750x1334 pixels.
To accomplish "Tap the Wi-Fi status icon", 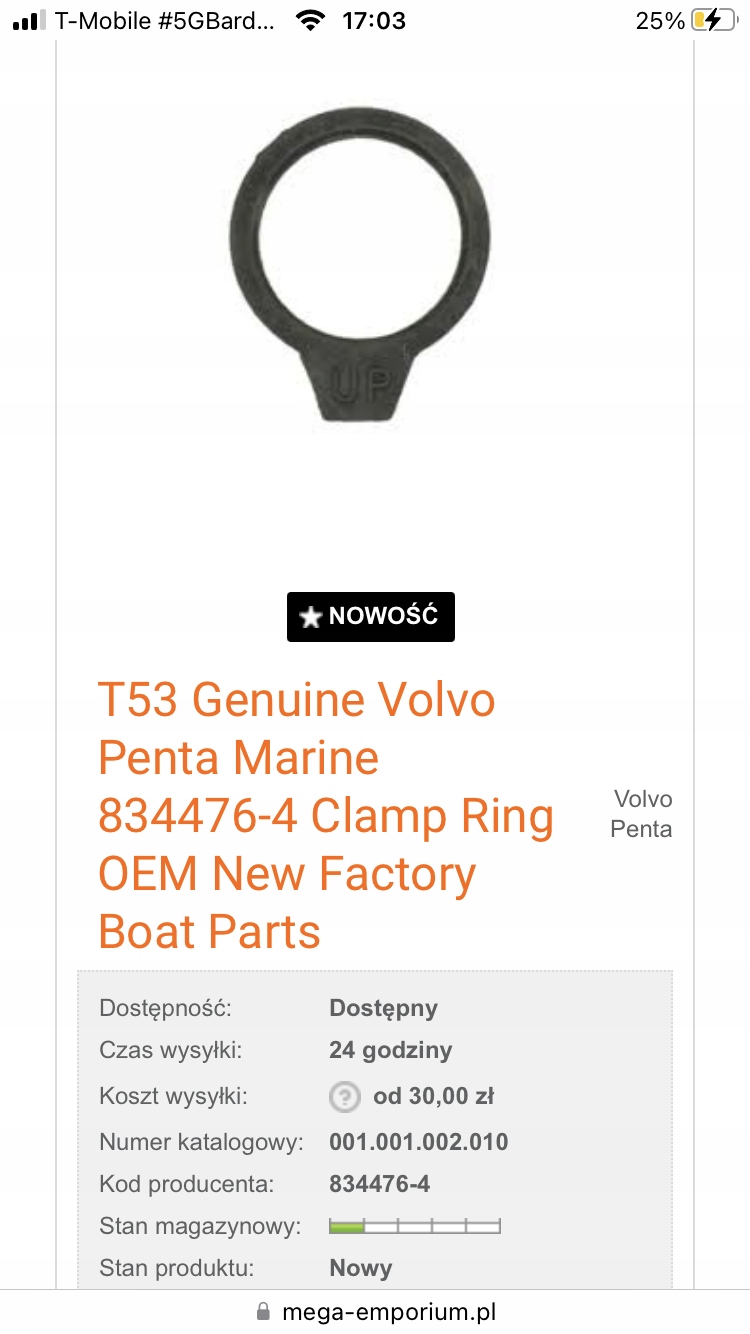I will click(x=311, y=20).
